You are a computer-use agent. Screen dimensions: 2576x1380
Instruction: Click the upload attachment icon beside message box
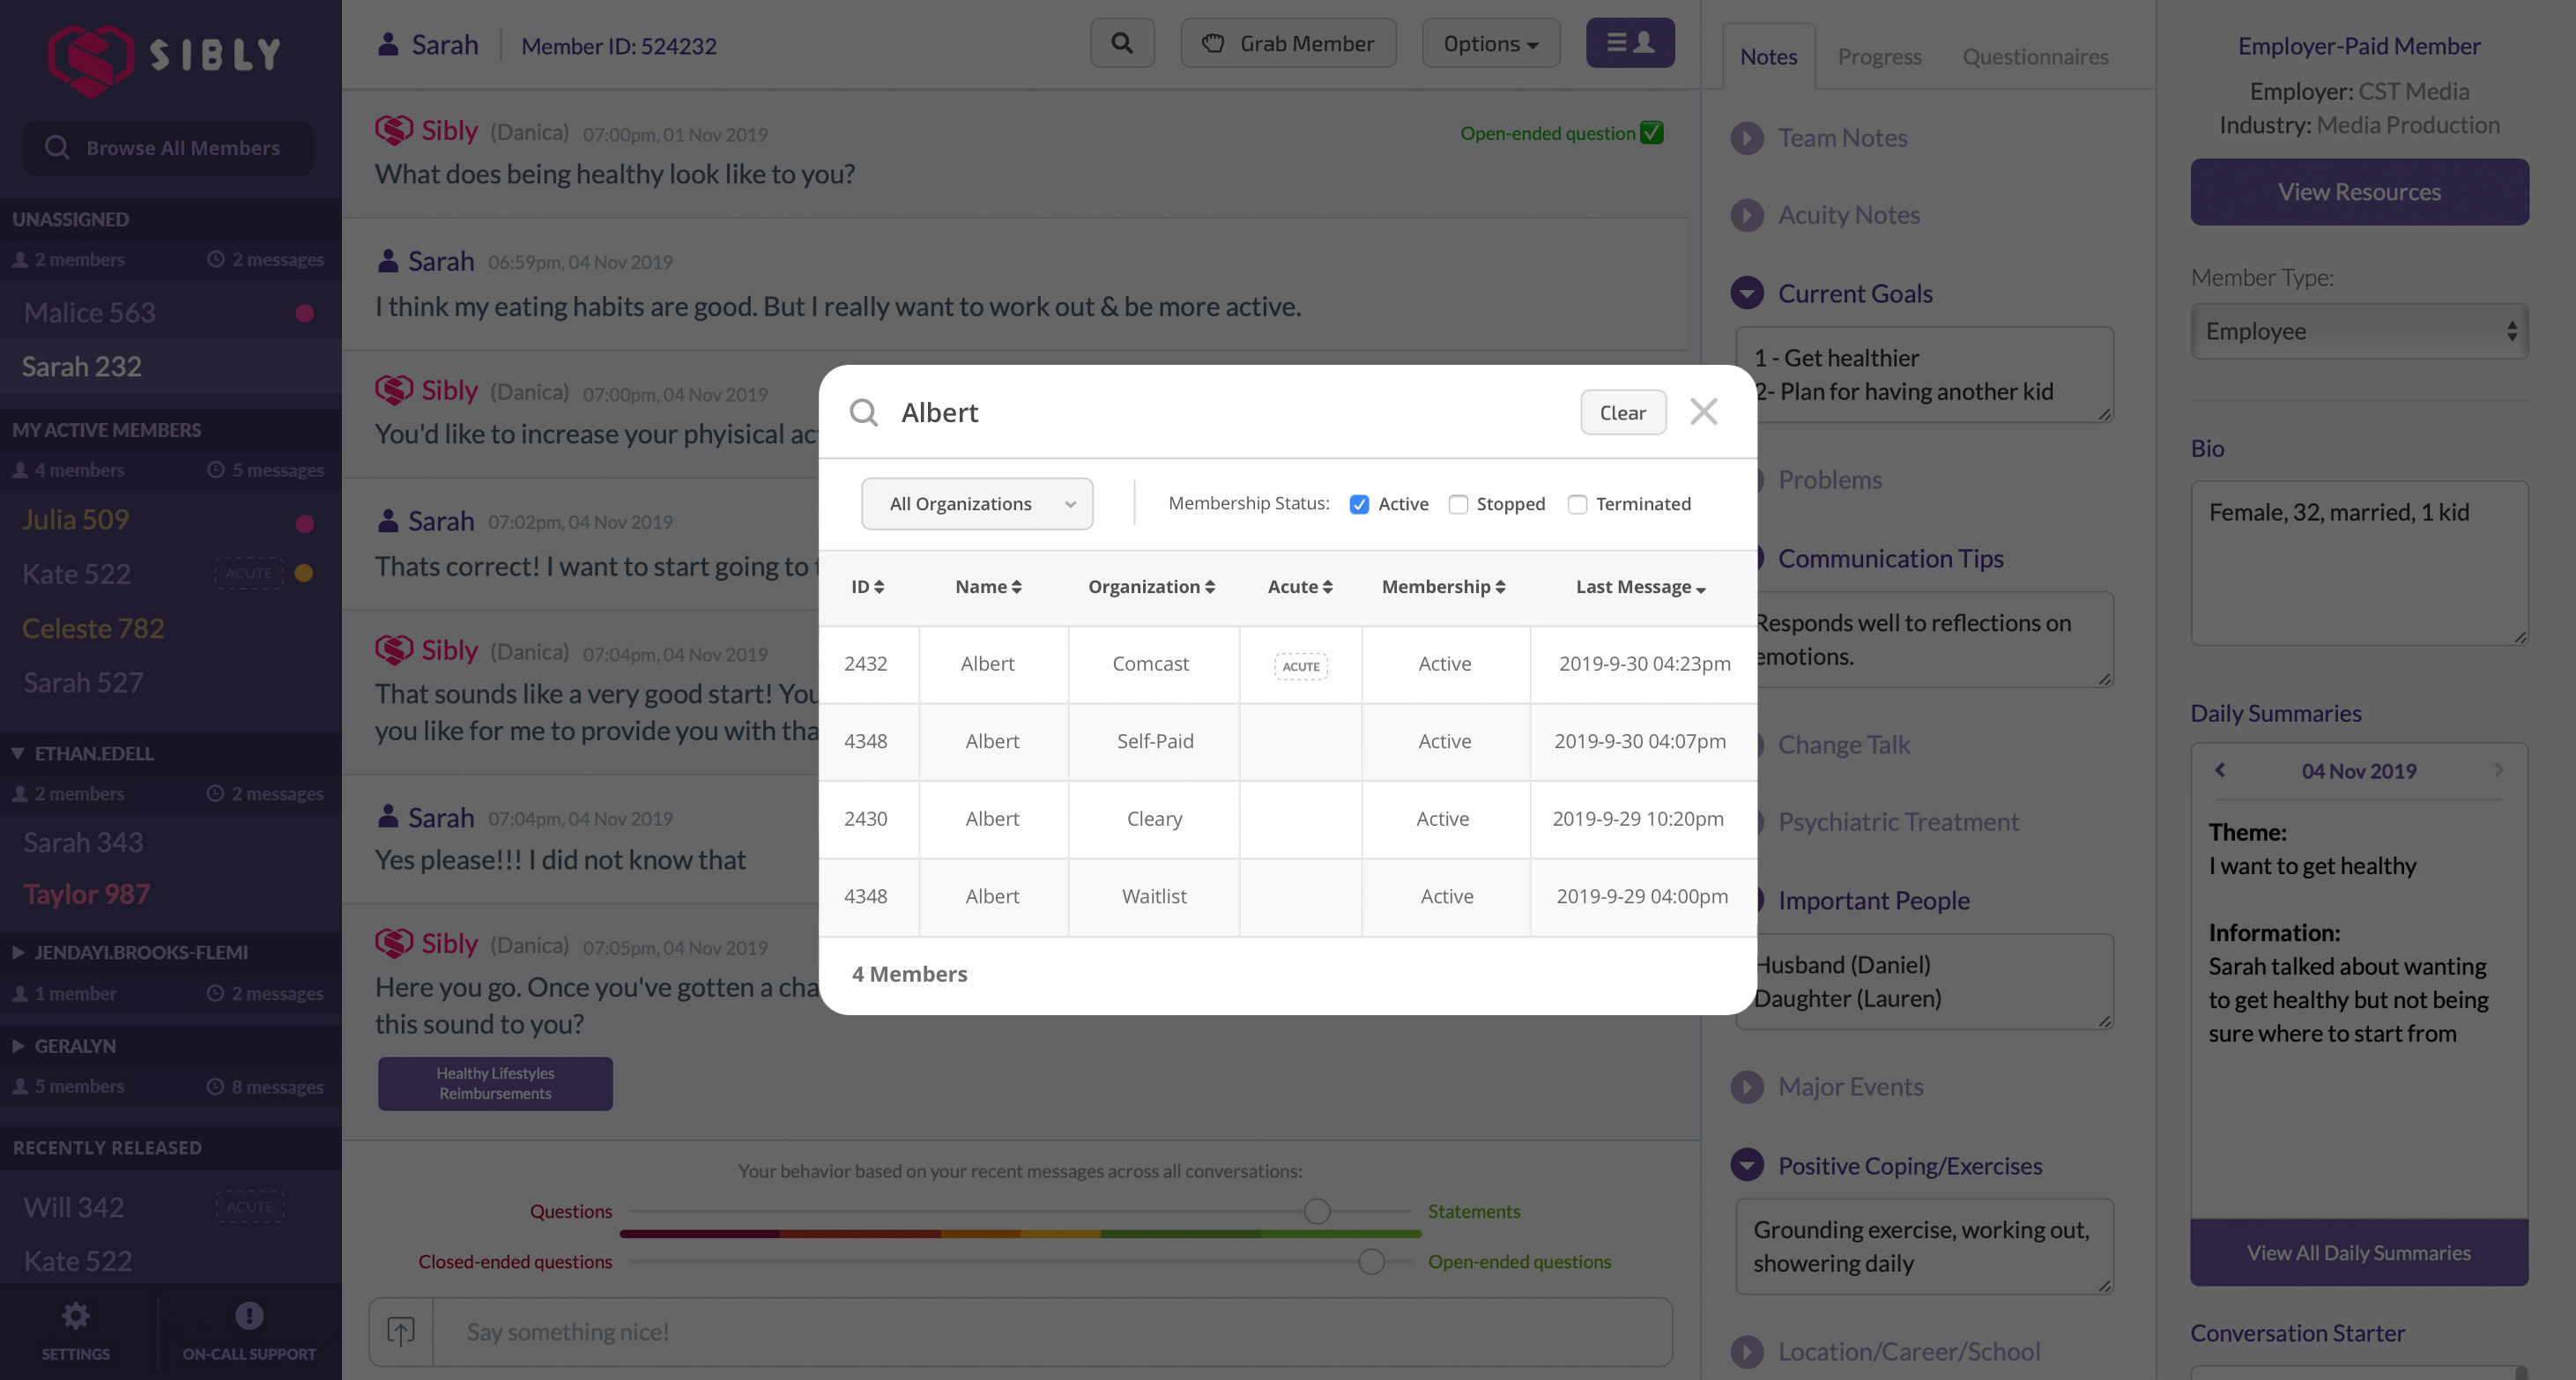tap(401, 1331)
